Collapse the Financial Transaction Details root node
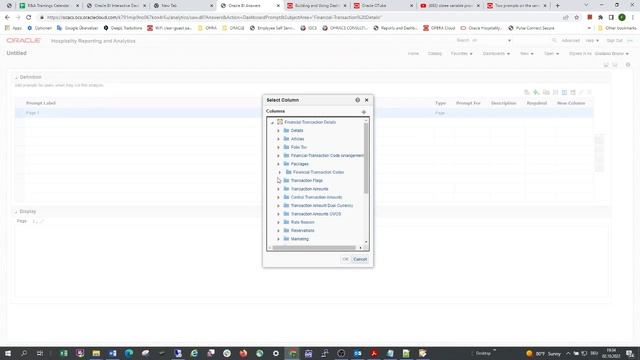 coord(272,122)
